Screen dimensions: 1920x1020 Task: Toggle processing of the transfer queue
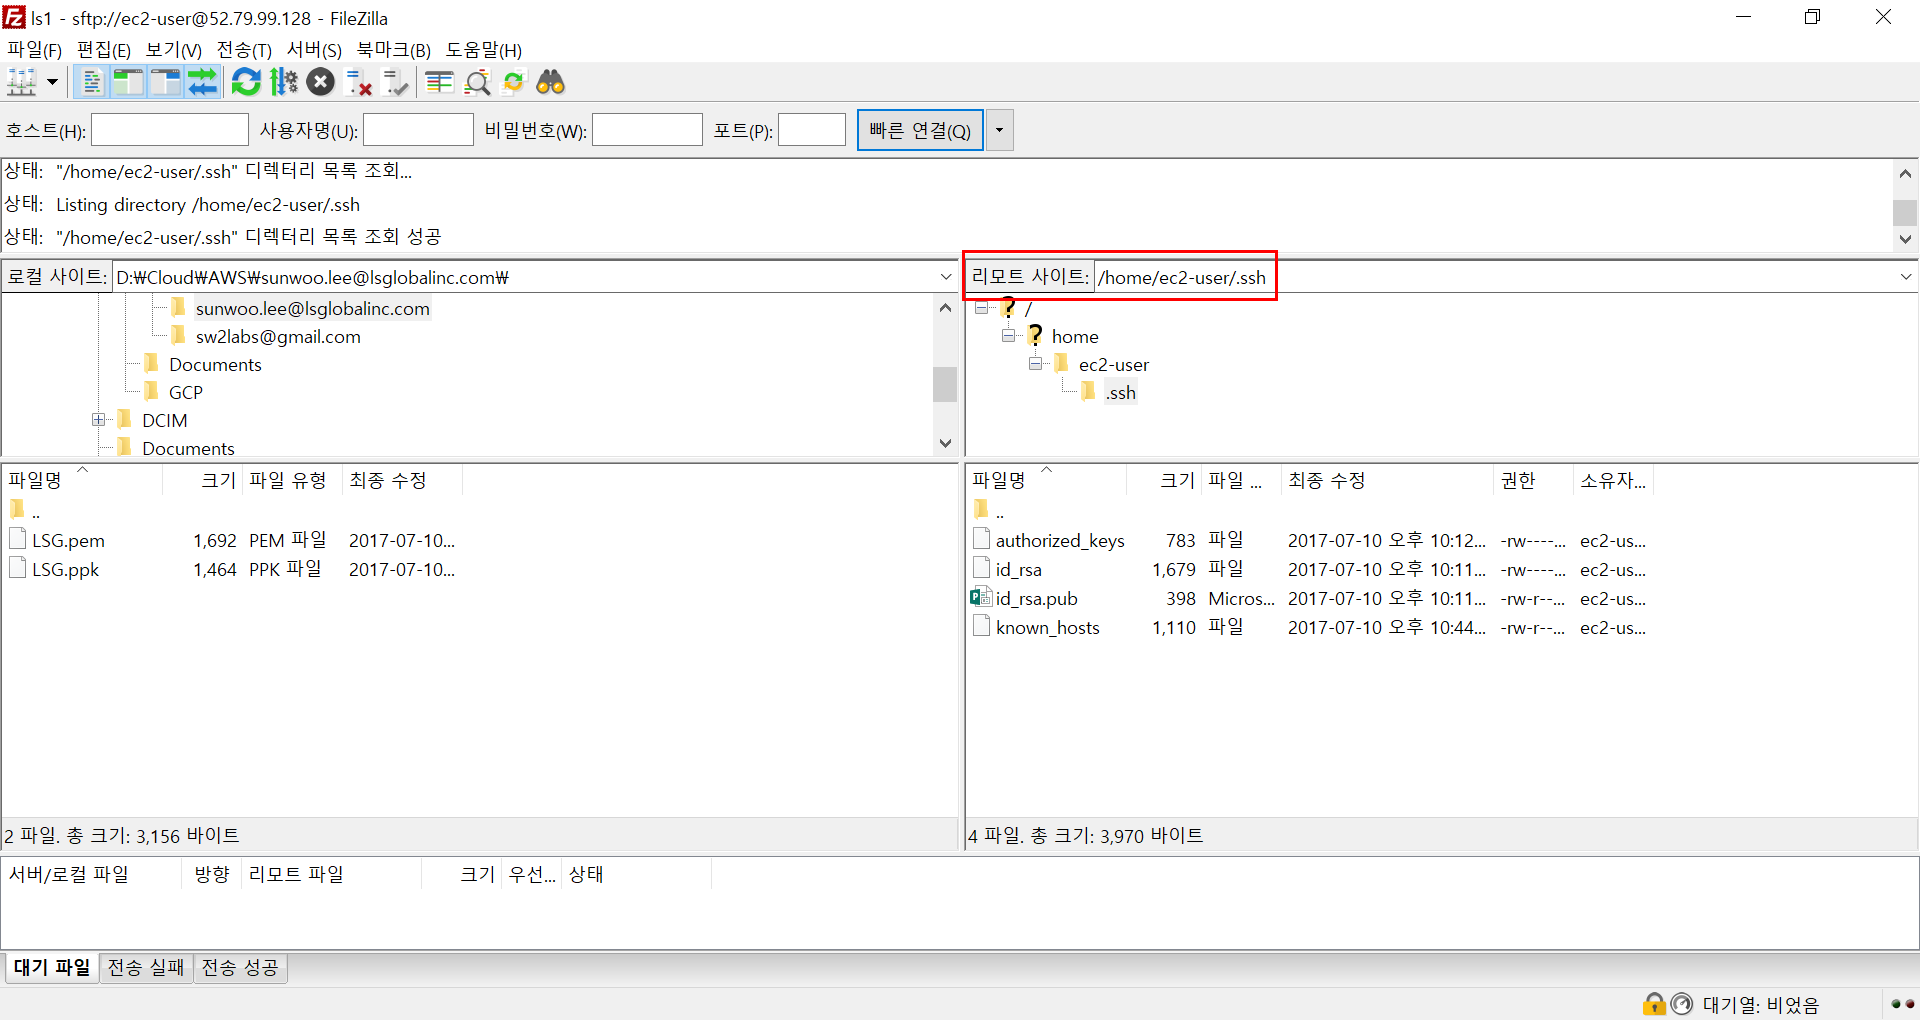pos(284,82)
